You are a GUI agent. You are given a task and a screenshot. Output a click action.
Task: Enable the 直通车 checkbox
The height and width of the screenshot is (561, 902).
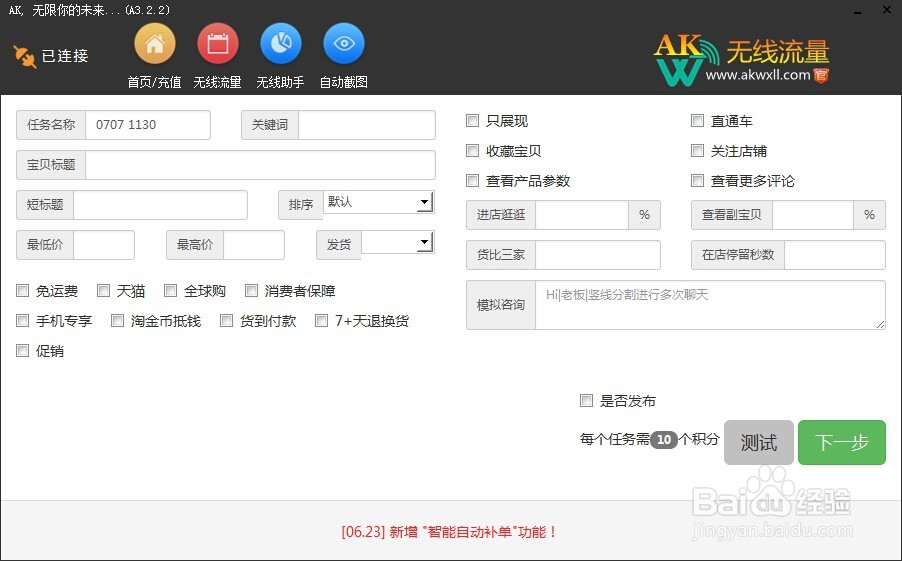[697, 120]
